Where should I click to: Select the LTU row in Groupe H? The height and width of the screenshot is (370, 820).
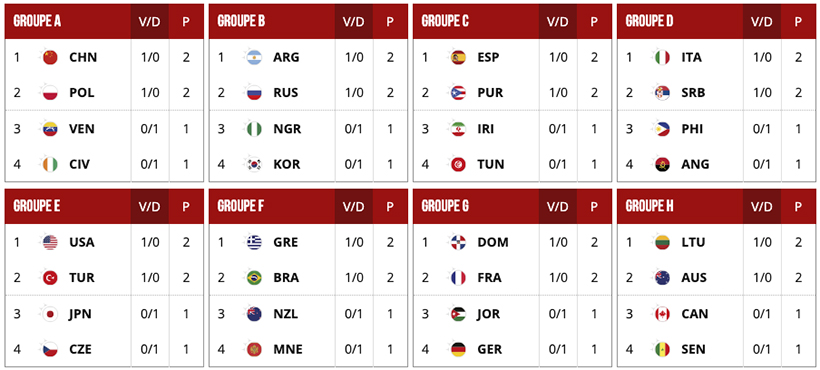click(x=716, y=242)
